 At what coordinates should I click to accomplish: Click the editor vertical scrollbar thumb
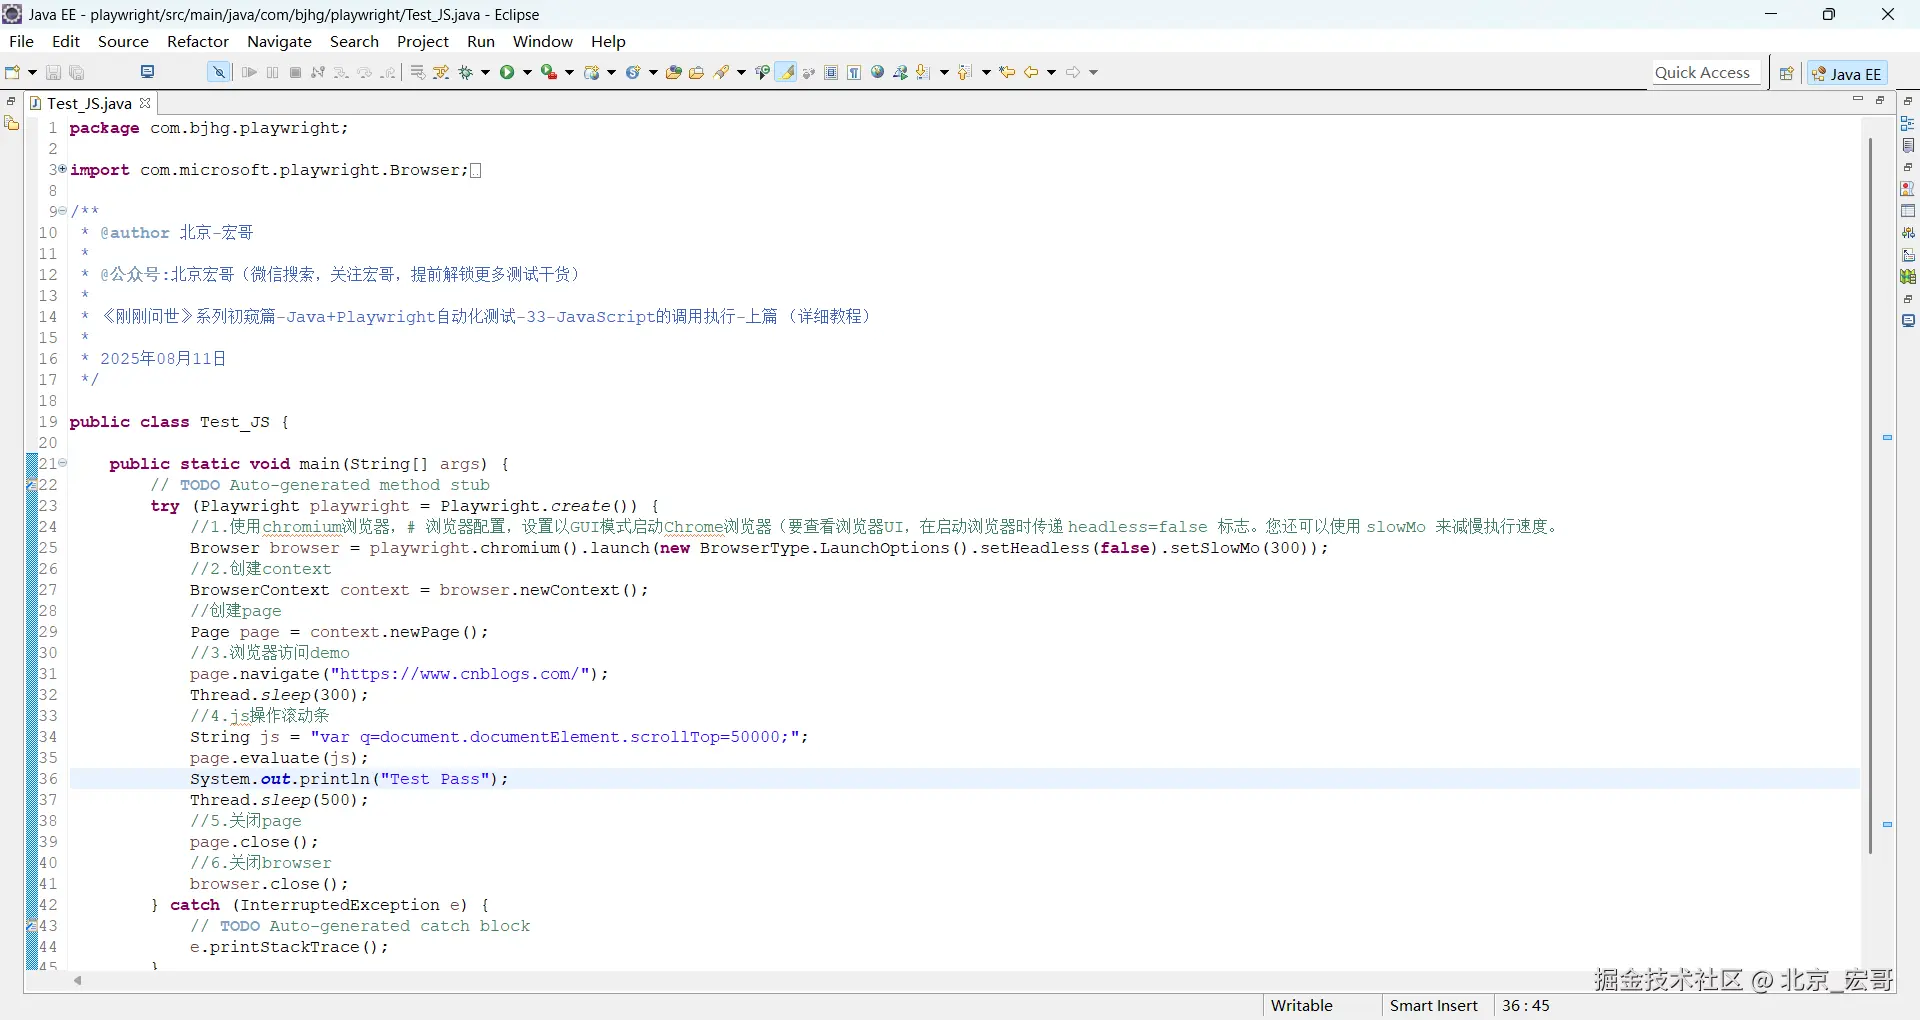click(x=1870, y=496)
